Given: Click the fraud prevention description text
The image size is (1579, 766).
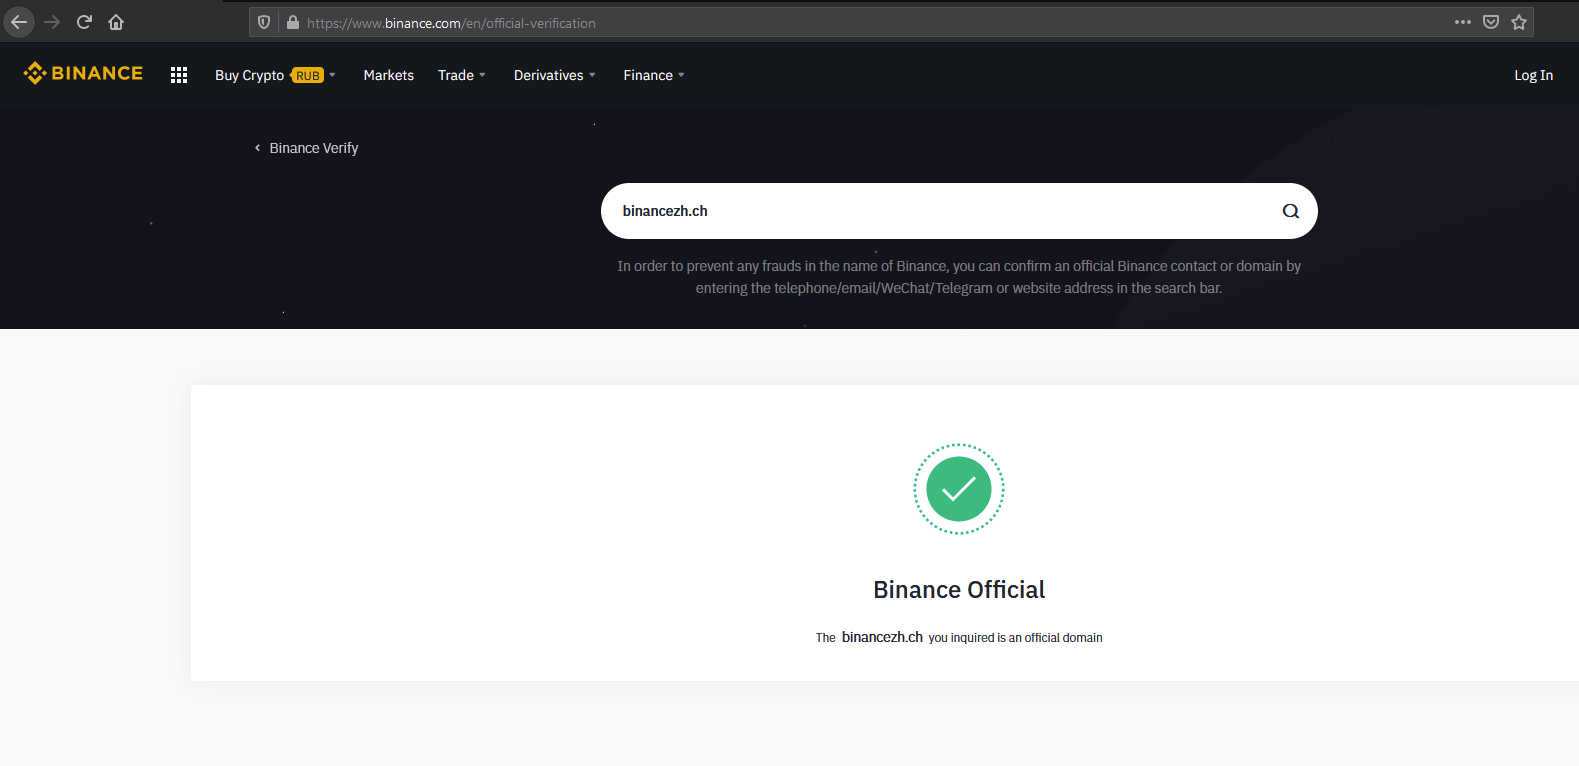Looking at the screenshot, I should (959, 277).
